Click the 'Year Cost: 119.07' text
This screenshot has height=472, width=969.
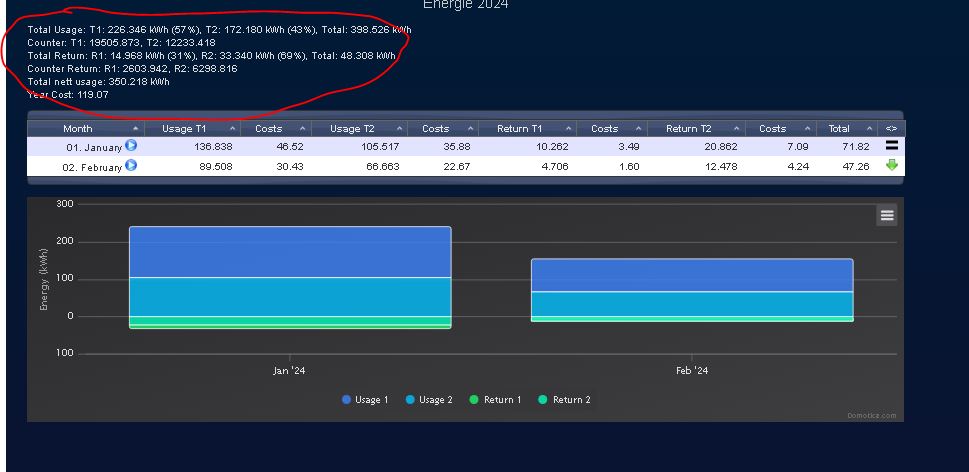coord(68,95)
